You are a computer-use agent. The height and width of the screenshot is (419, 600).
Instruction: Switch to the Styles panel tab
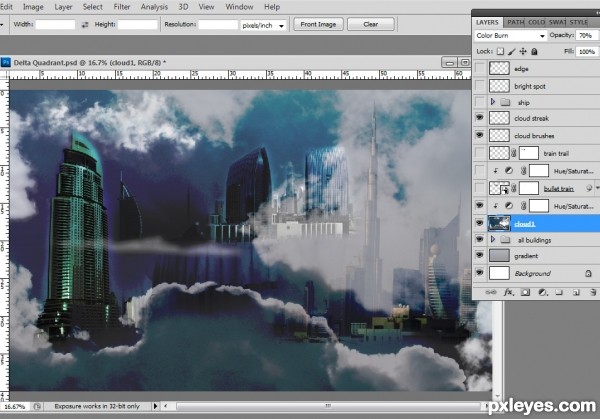tap(578, 22)
